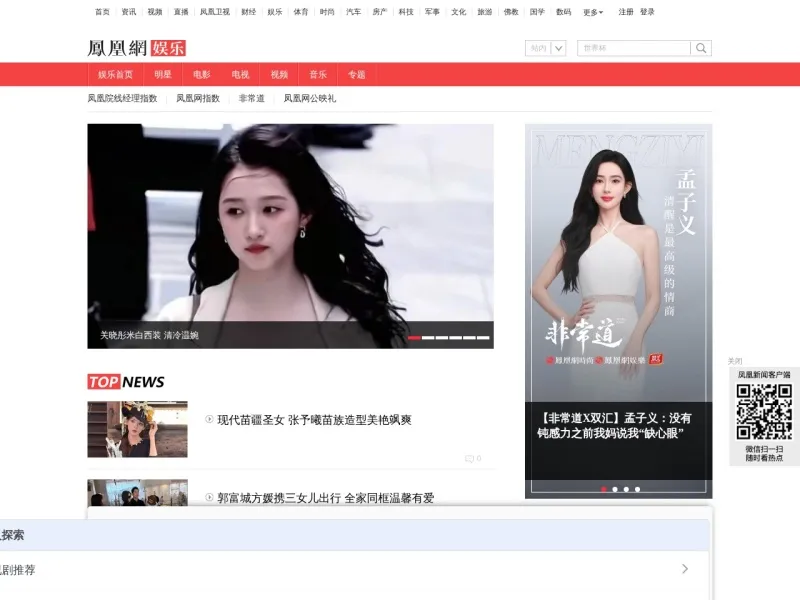
Task: Open 房产 in top navigation
Action: tap(380, 12)
